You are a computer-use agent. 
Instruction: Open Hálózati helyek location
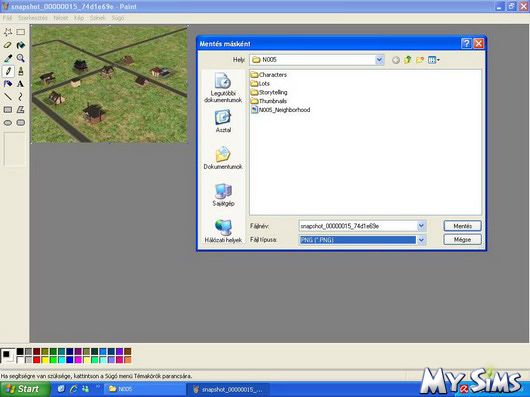pyautogui.click(x=223, y=231)
